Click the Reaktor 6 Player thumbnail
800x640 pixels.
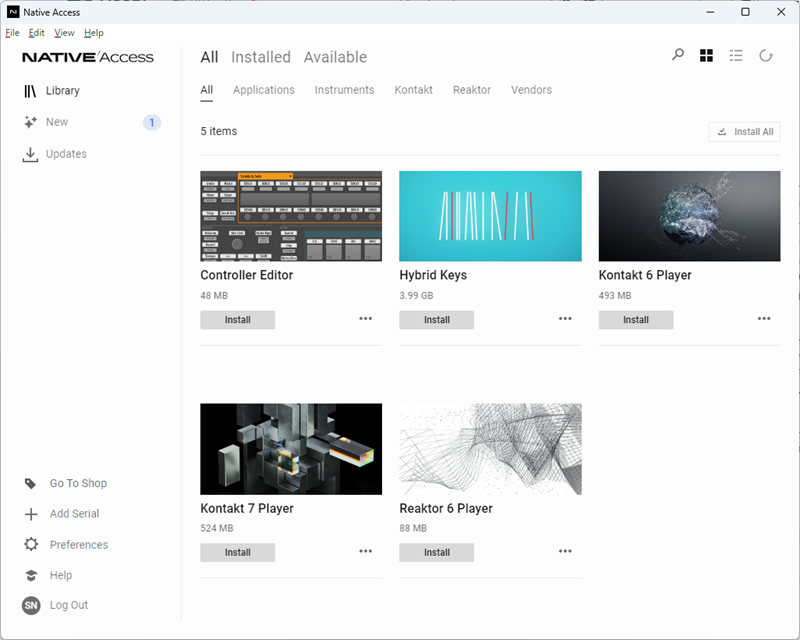[x=490, y=449]
